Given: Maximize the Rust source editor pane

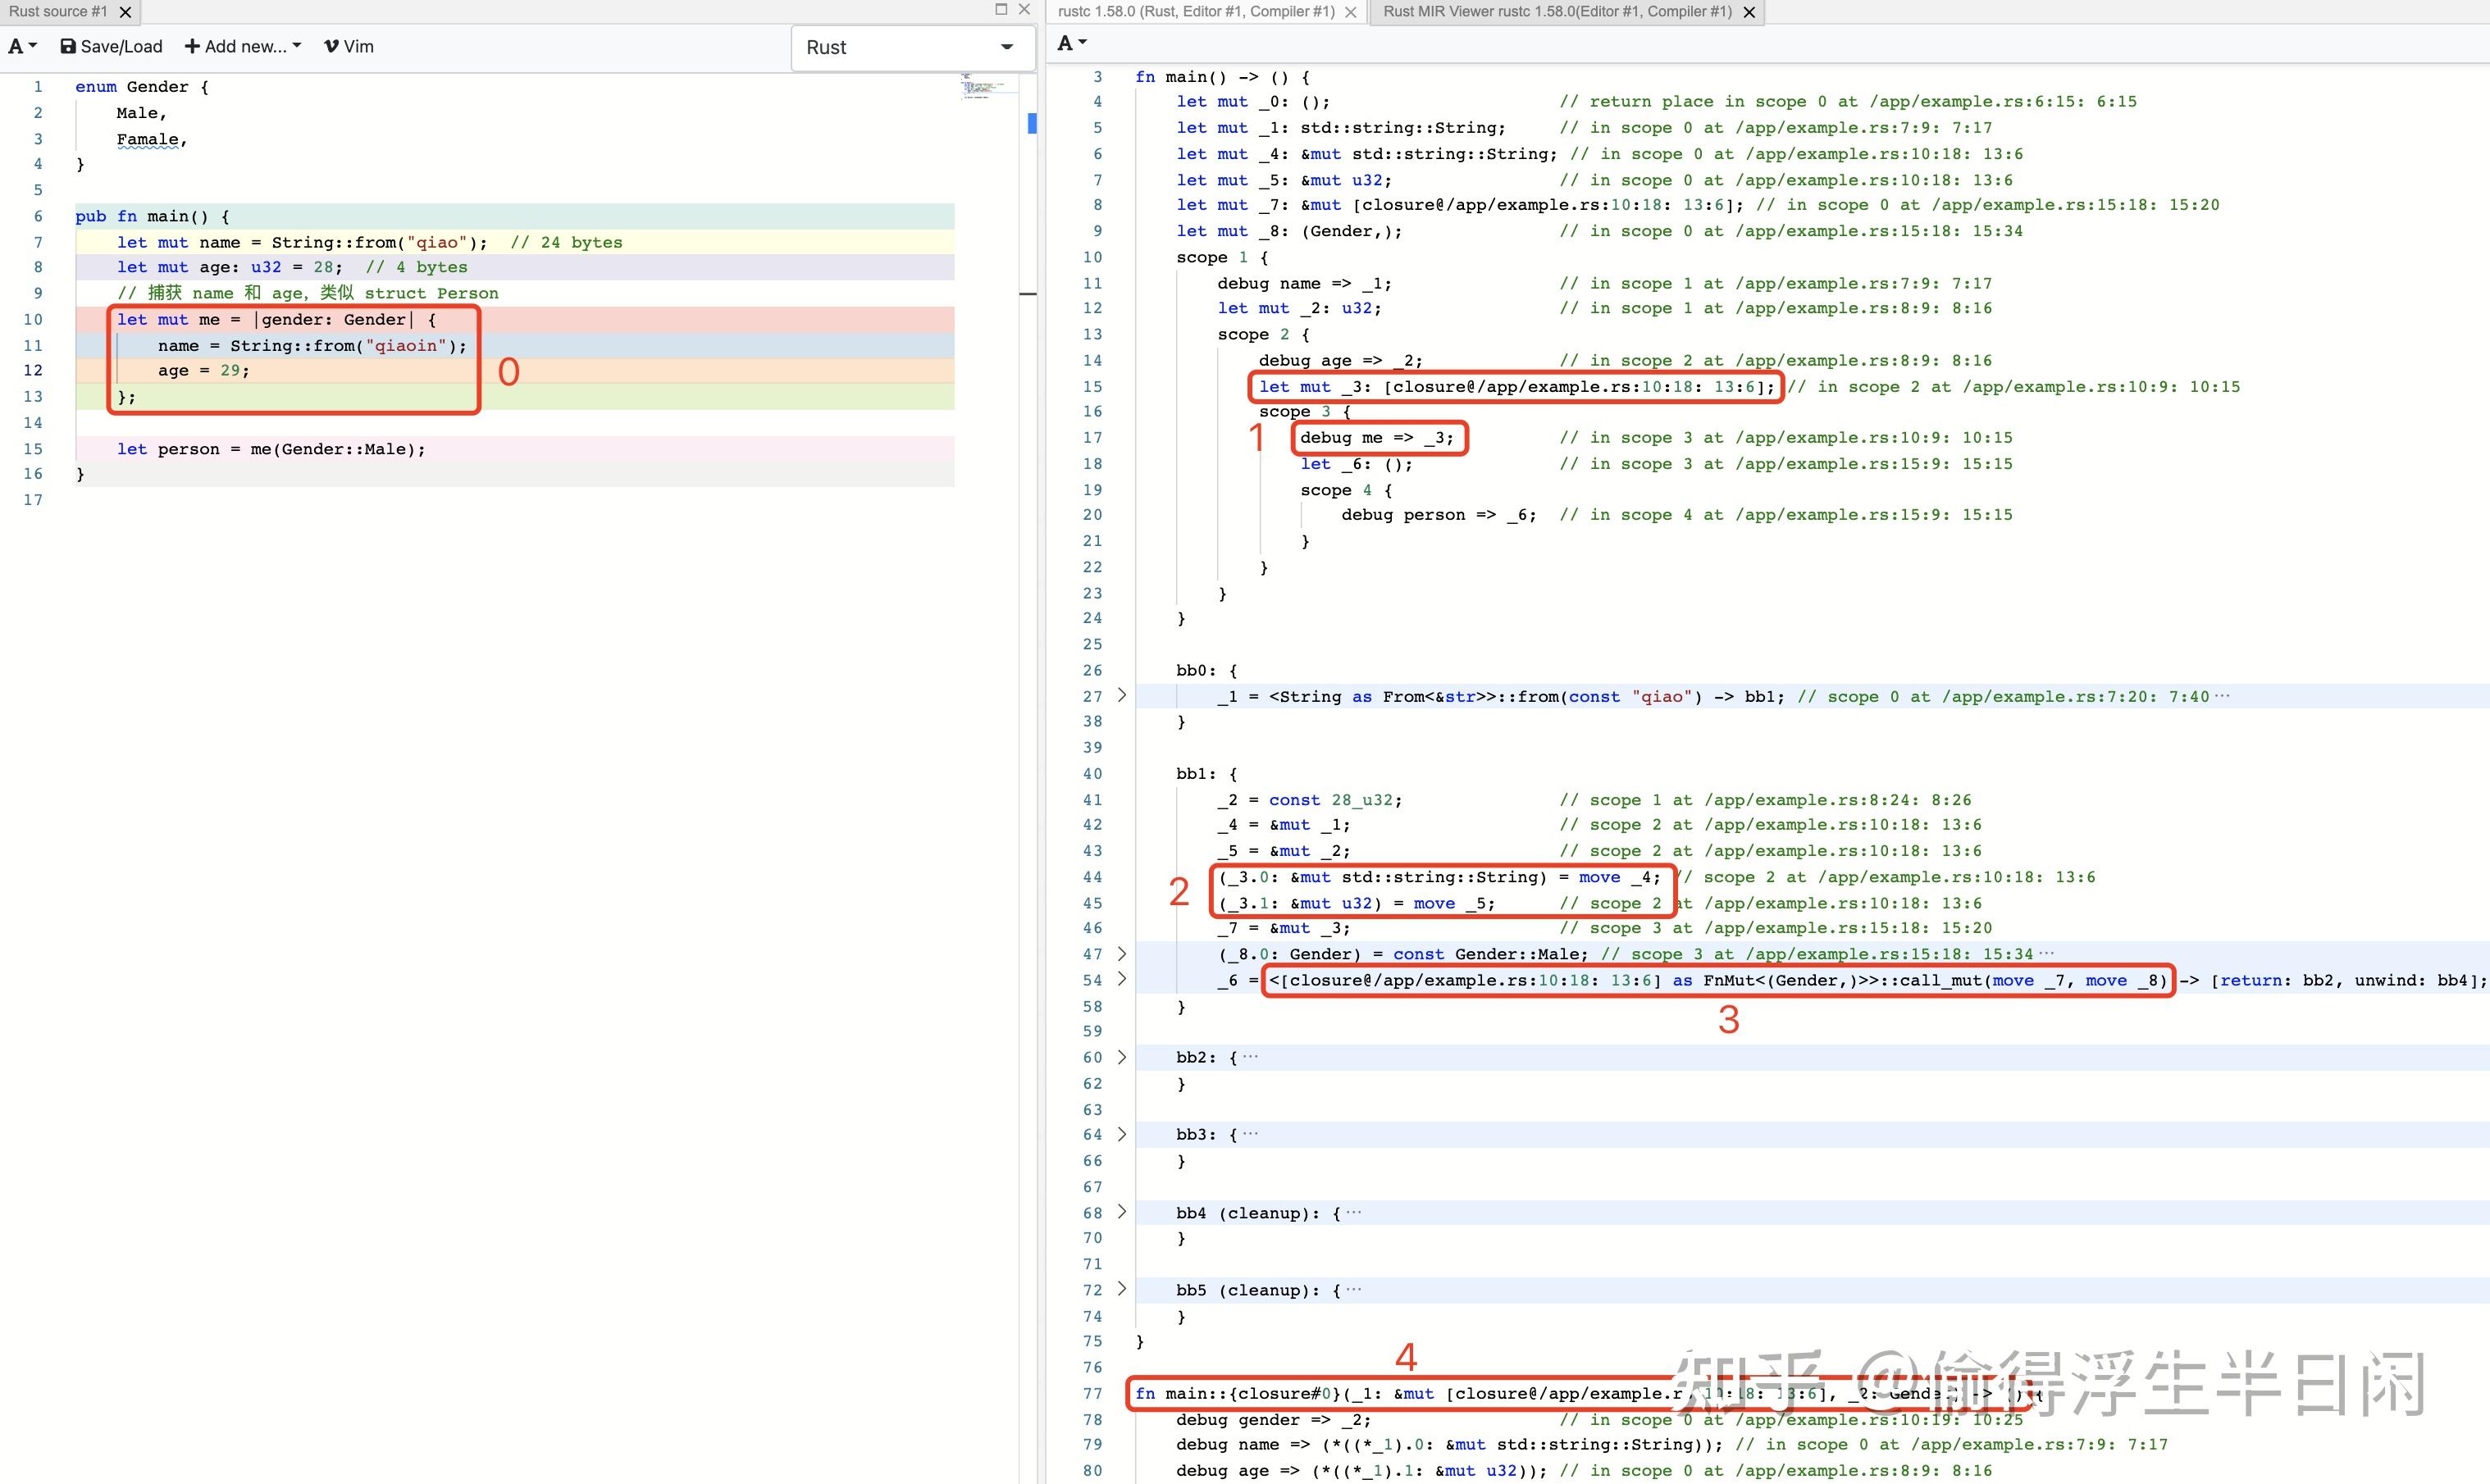Looking at the screenshot, I should (x=1001, y=9).
